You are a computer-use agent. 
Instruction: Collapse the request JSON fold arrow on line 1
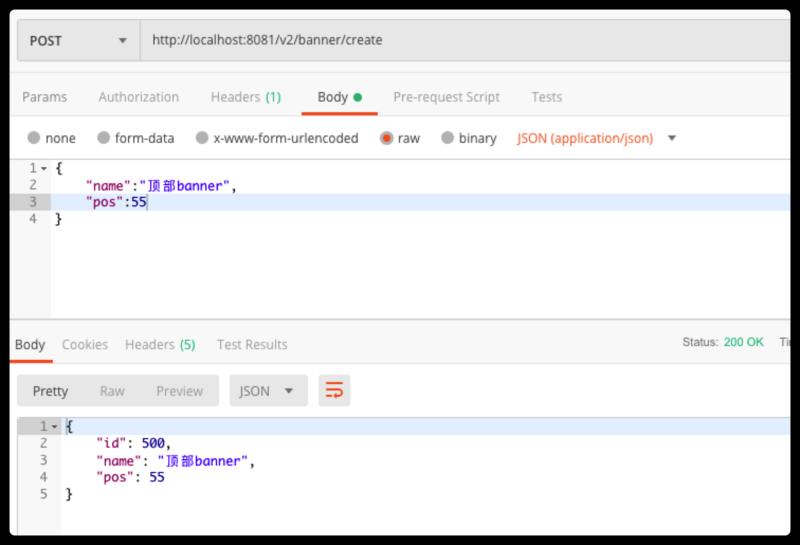(x=45, y=168)
